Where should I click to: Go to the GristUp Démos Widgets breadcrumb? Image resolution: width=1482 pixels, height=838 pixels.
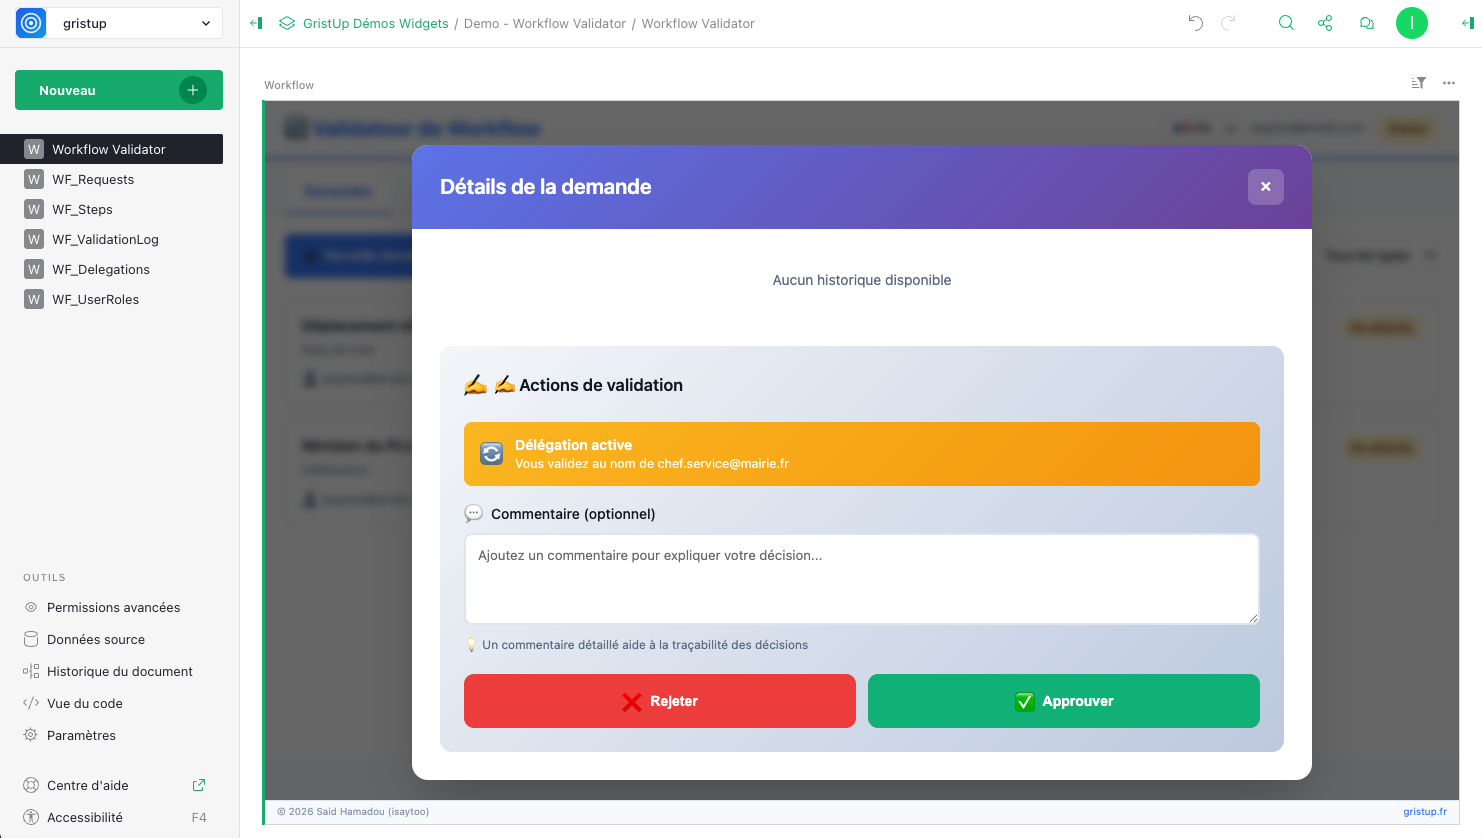click(x=375, y=23)
